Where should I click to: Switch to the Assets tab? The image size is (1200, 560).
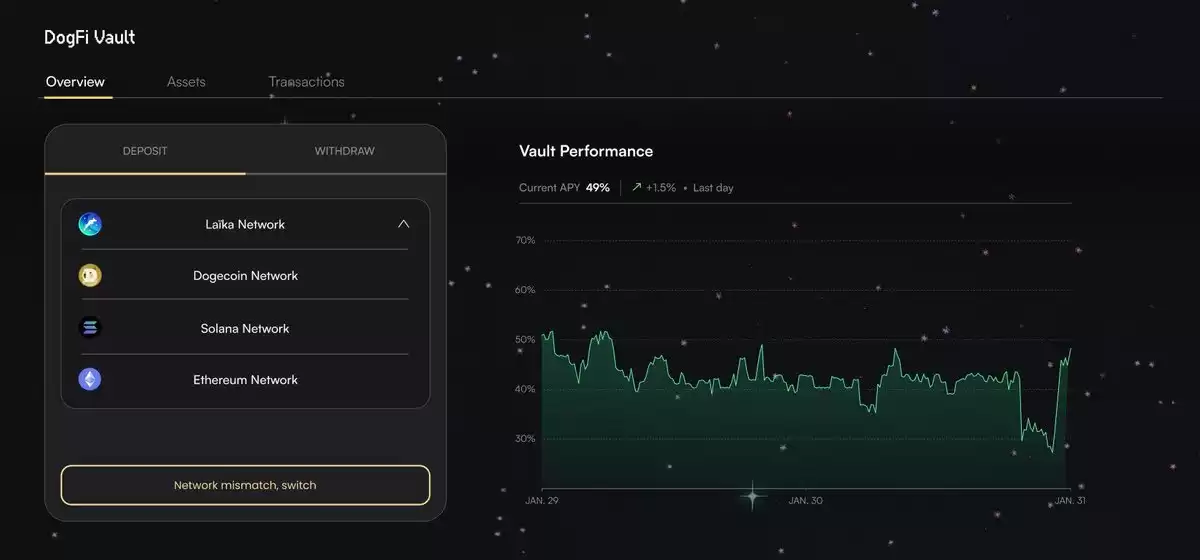coord(186,82)
